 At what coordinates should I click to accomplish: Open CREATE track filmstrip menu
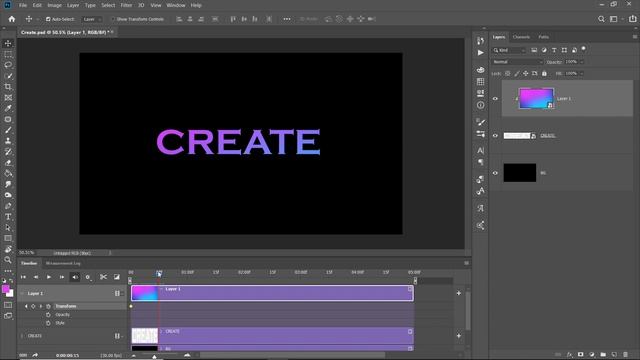[x=119, y=336]
